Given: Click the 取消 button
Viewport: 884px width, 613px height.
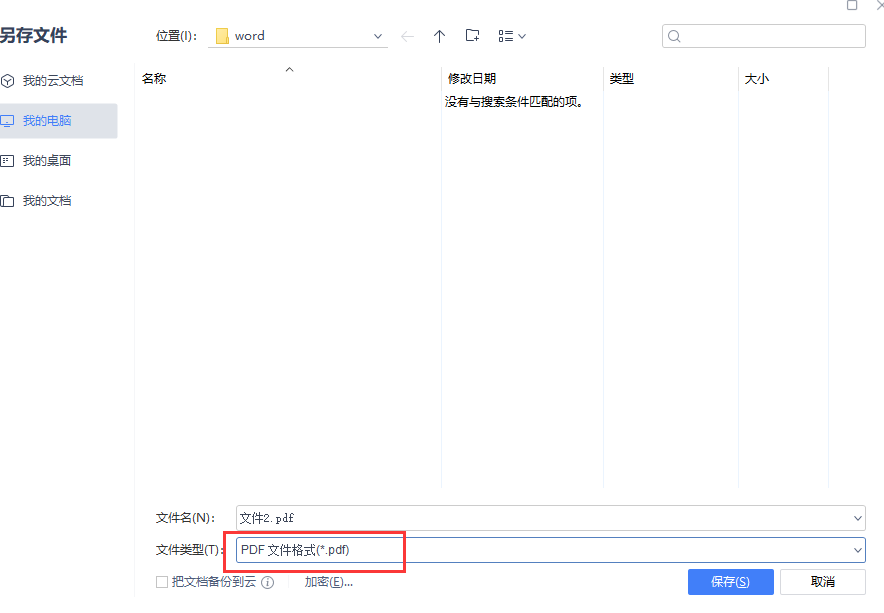Looking at the screenshot, I should pos(823,582).
